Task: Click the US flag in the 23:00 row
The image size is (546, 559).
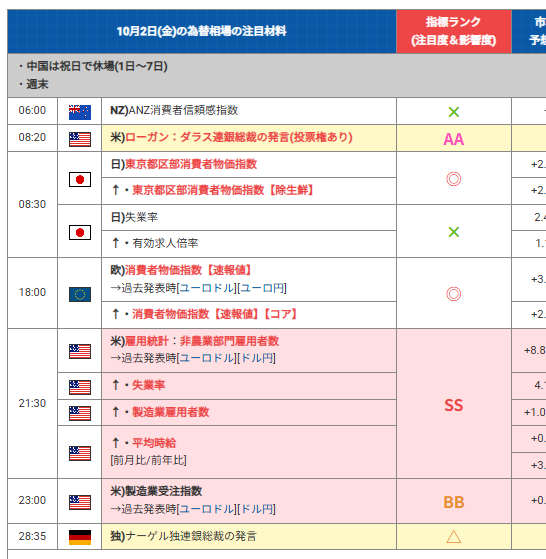Action: pos(79,502)
